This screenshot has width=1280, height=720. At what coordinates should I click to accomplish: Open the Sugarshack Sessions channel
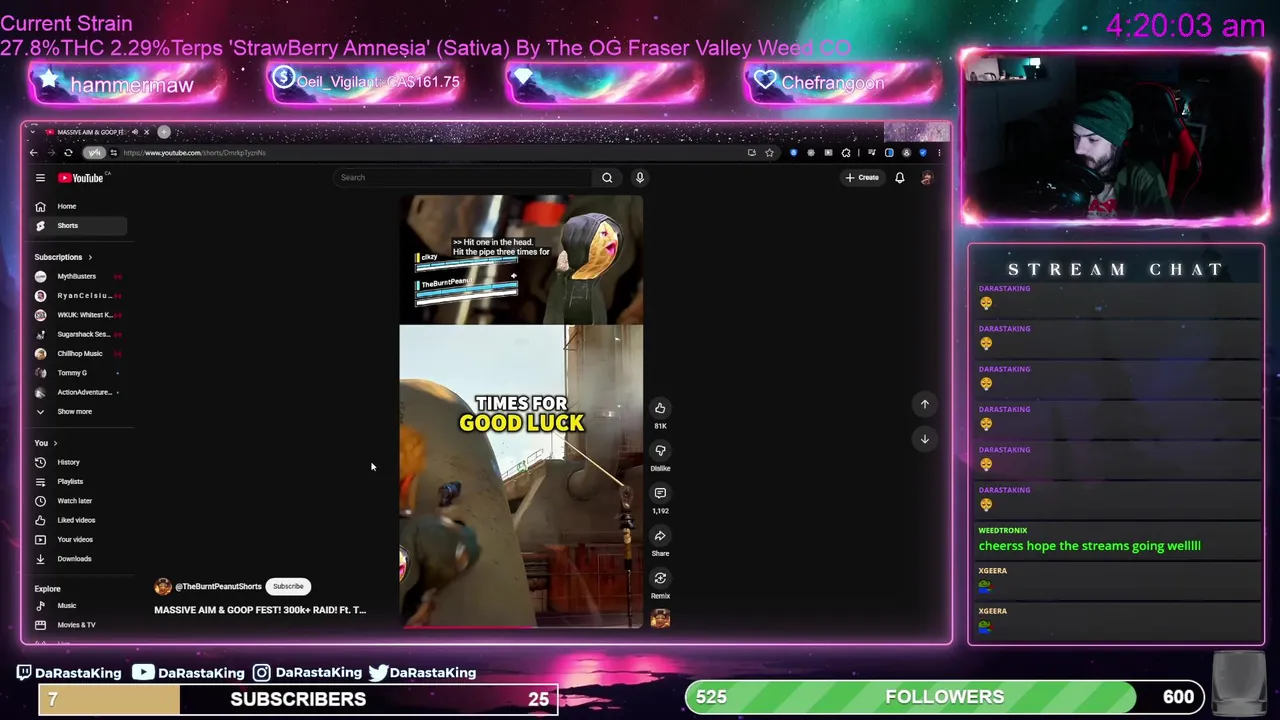point(77,334)
